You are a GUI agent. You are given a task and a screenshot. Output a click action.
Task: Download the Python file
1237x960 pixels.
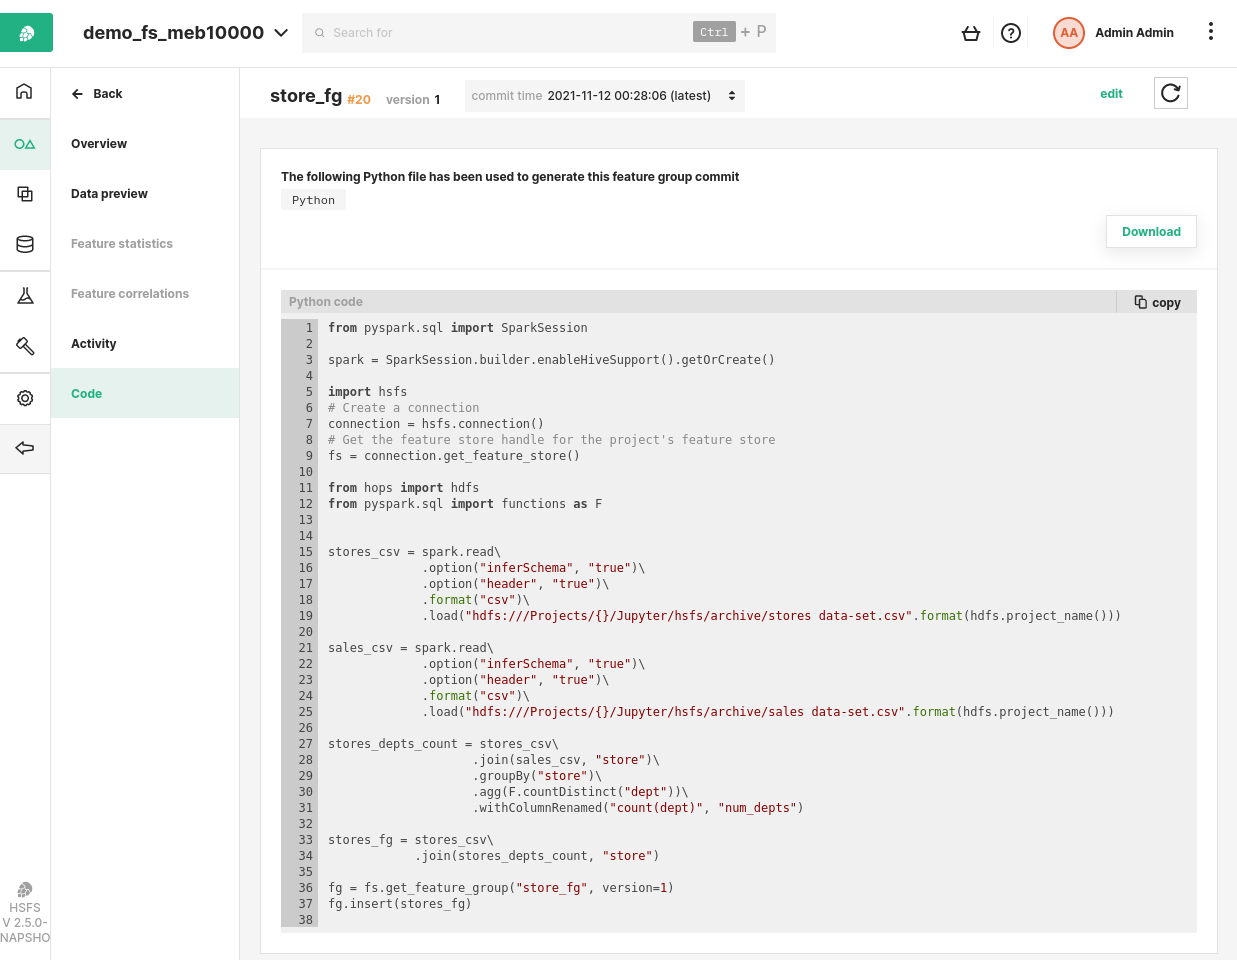coord(1150,231)
